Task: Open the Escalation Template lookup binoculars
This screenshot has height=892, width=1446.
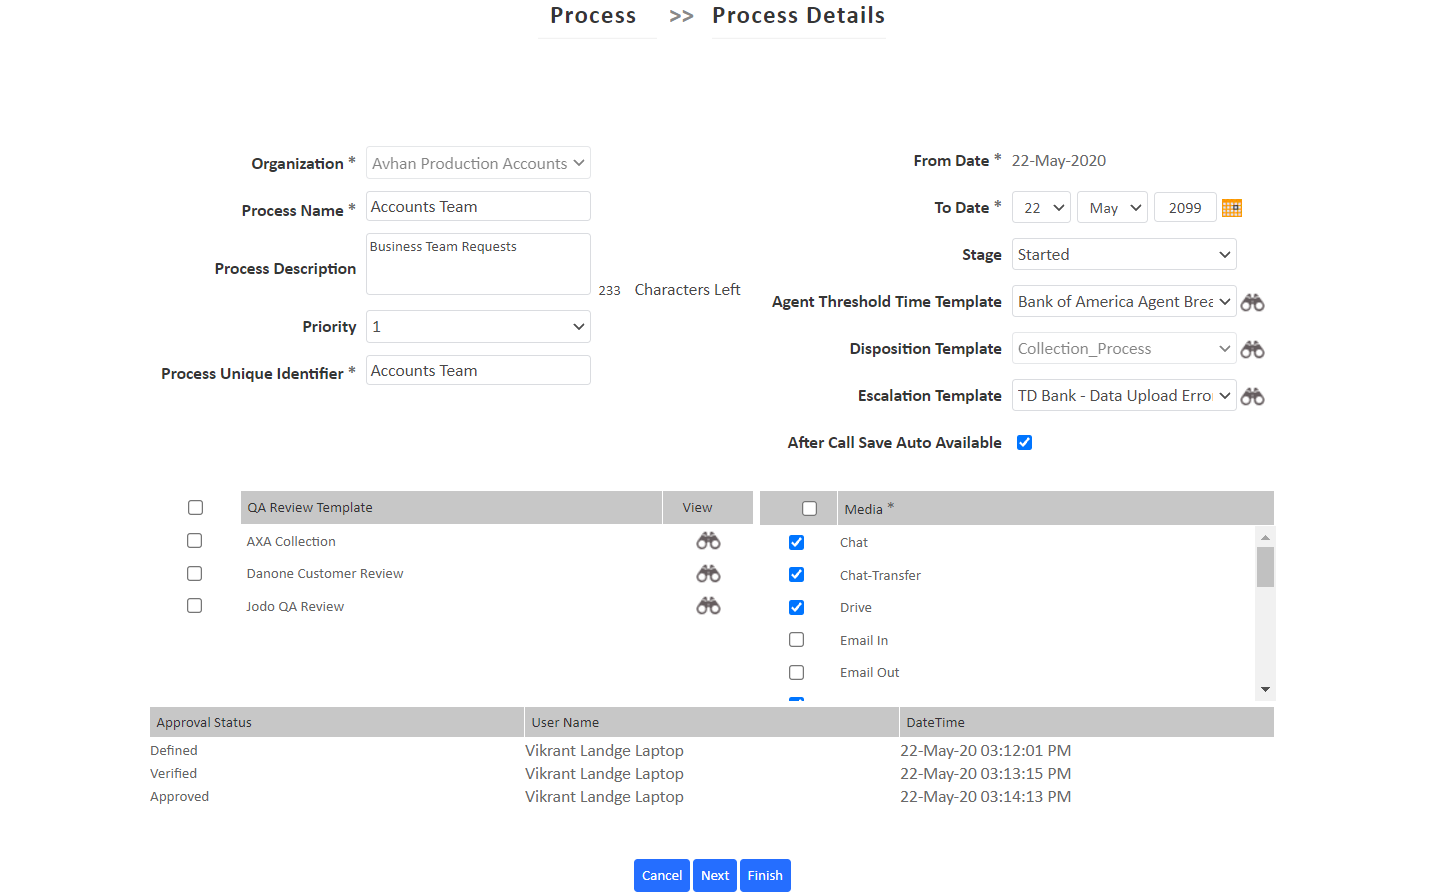Action: 1252,395
